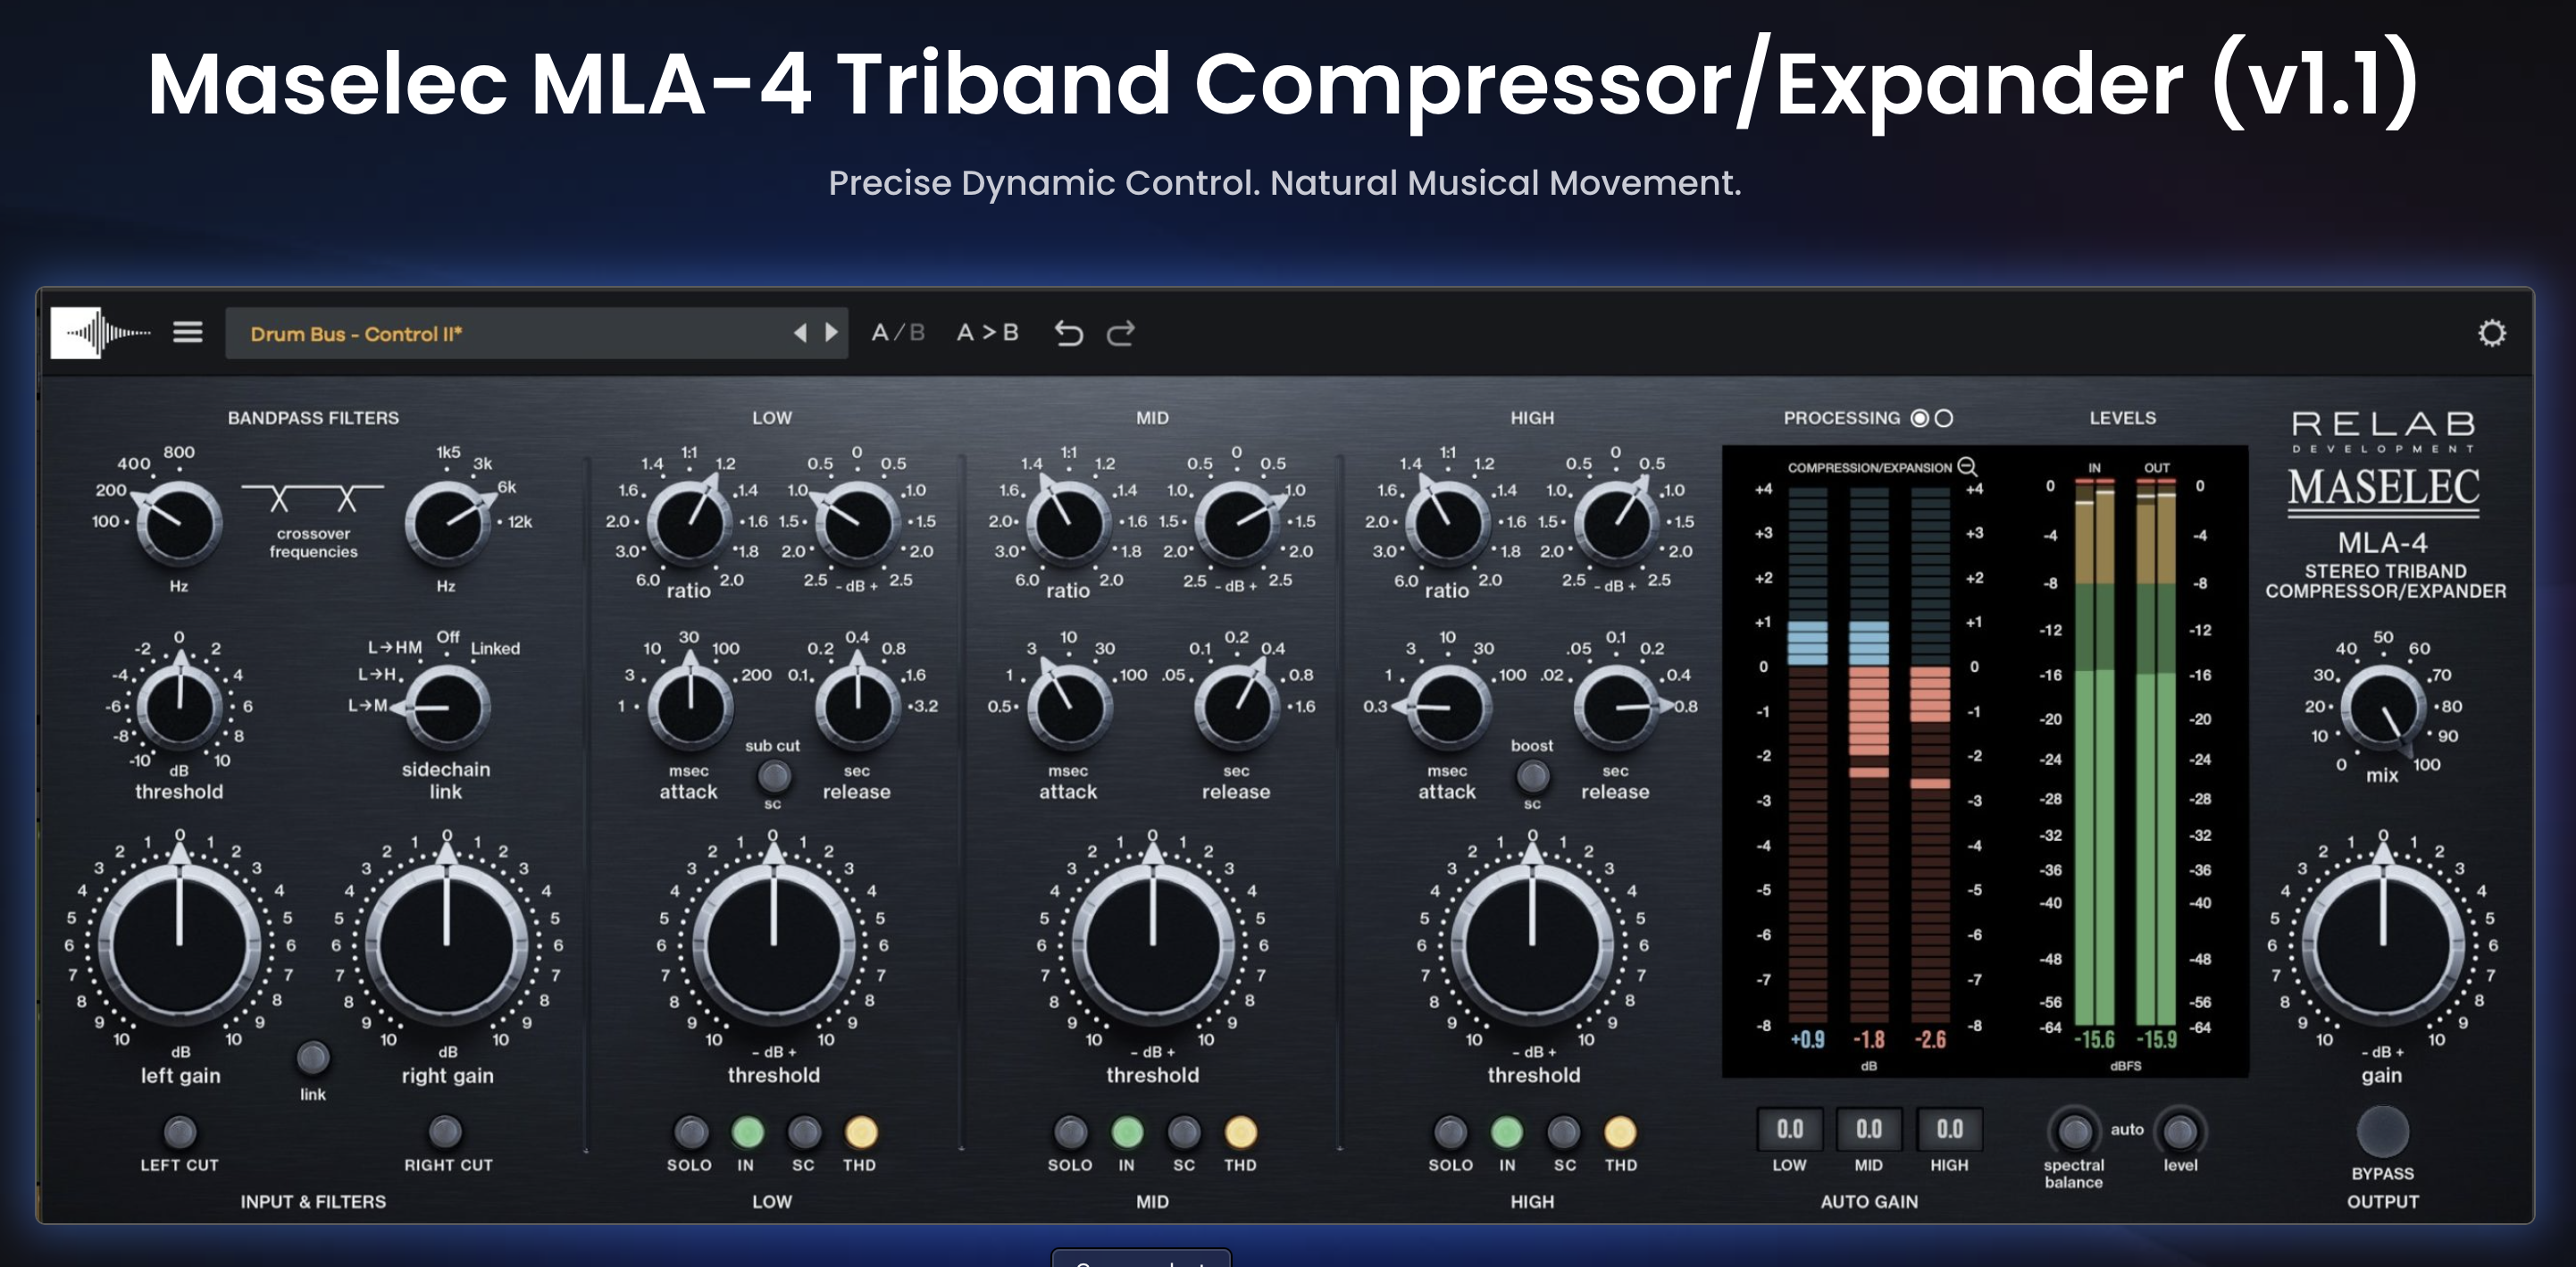Enable SOLO on the LOW band

click(x=691, y=1132)
